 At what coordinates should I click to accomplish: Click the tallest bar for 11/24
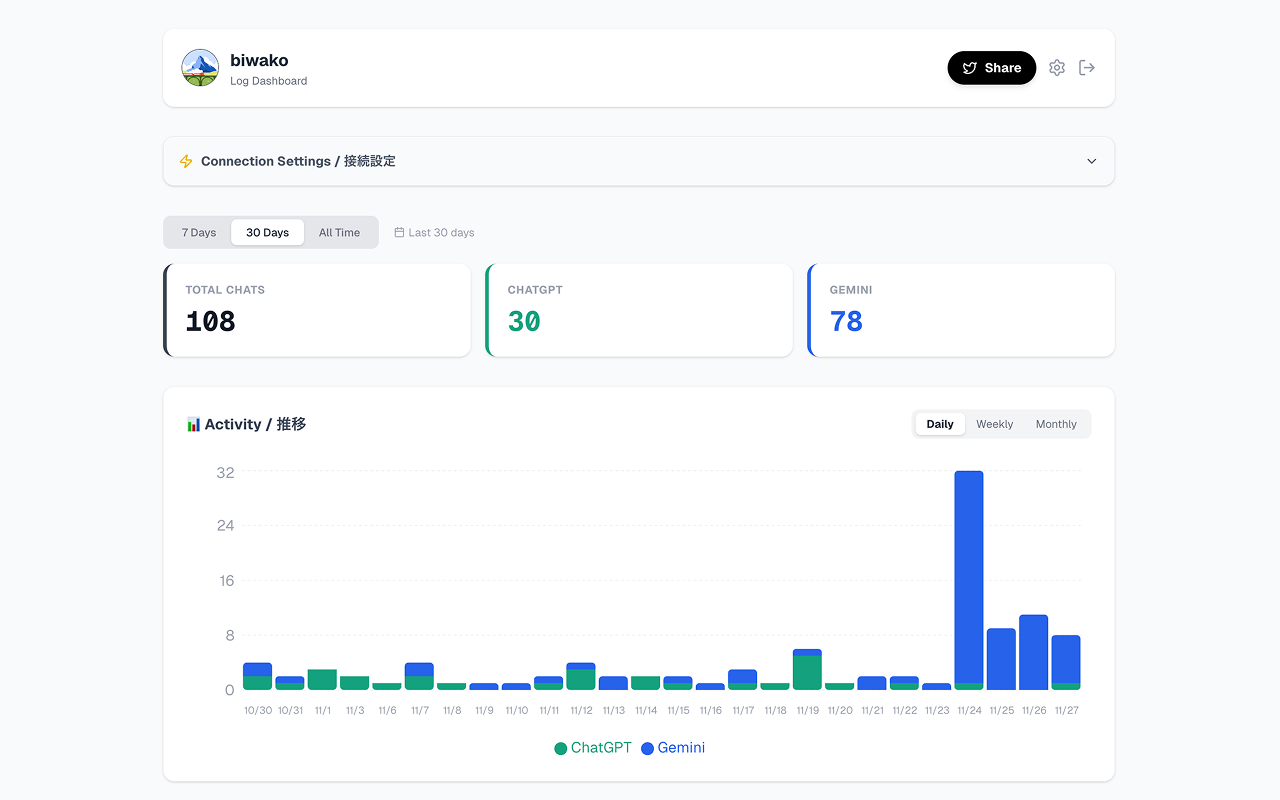click(x=968, y=578)
